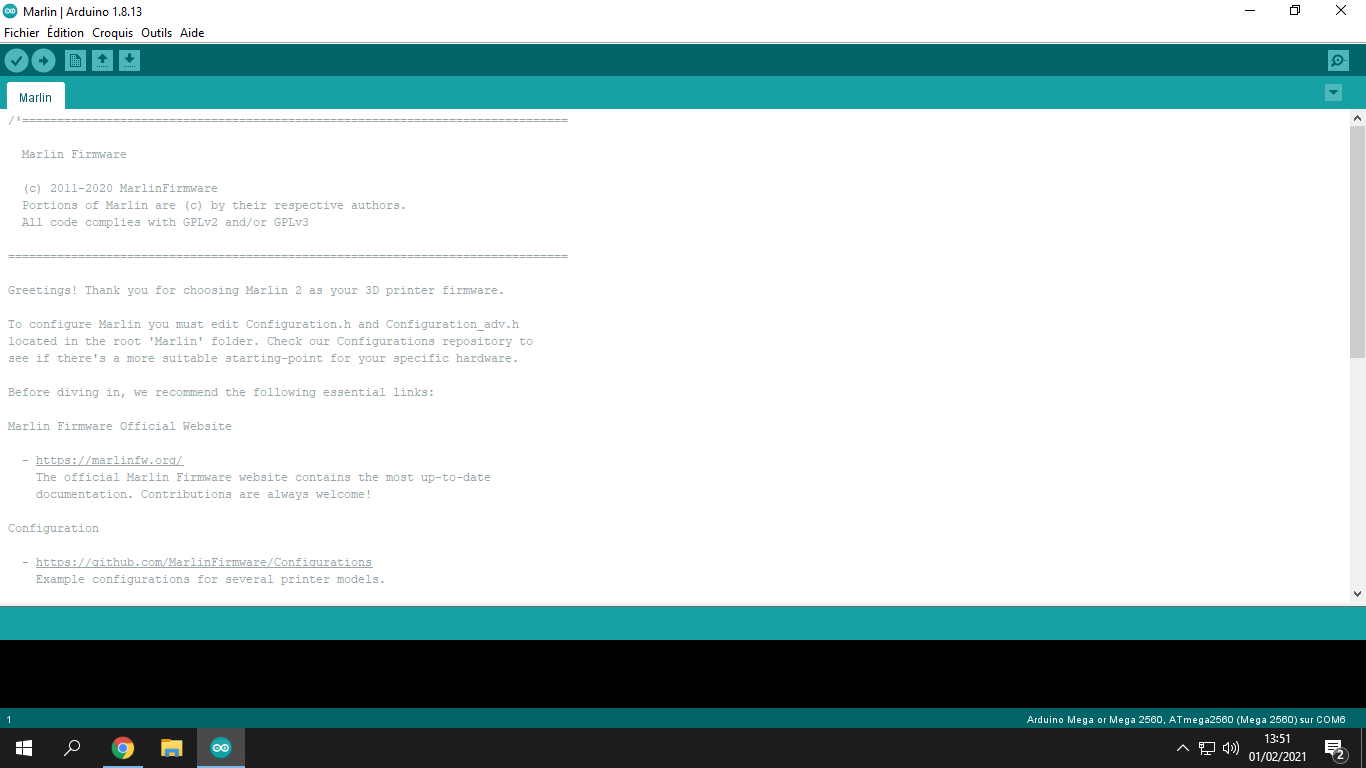Open the Croquis menu

[x=113, y=33]
